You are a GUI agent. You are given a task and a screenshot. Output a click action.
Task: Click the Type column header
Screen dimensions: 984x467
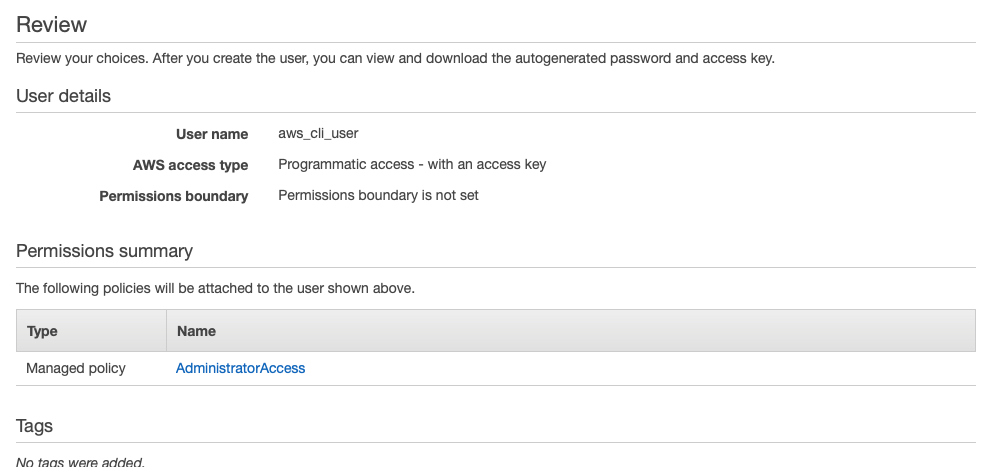42,330
